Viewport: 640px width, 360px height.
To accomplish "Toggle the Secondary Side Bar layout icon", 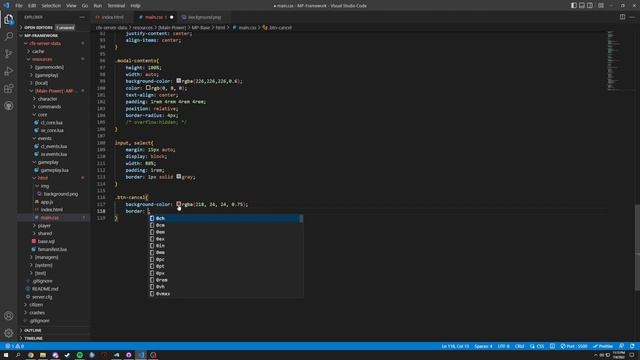I will pos(590,6).
